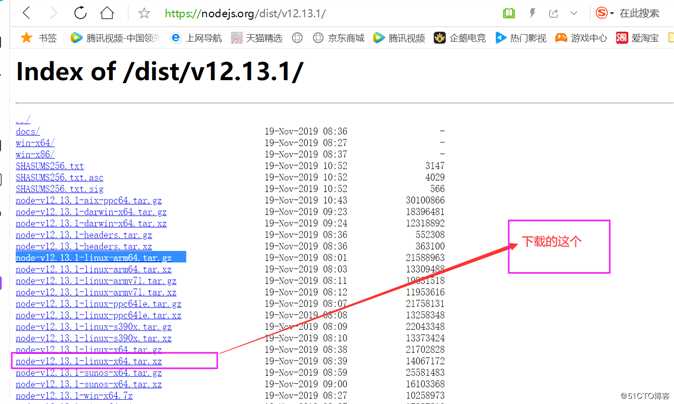This screenshot has height=404, width=674.
Task: Download node-v12.13.1-aix-ppc64.tar.gz
Action: 89,201
